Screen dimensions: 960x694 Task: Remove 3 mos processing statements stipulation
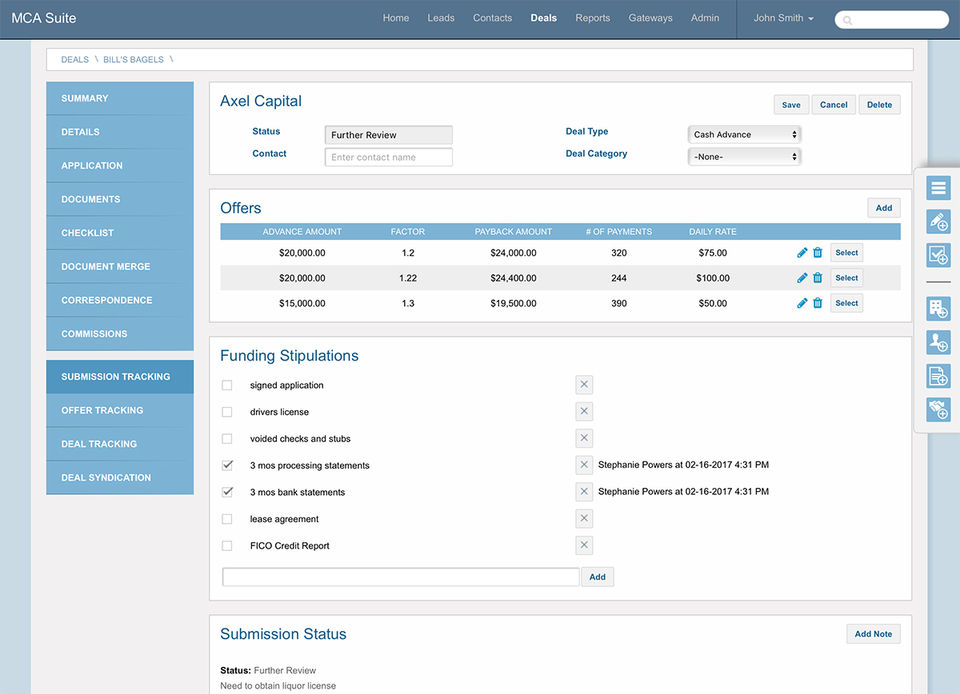tap(584, 465)
